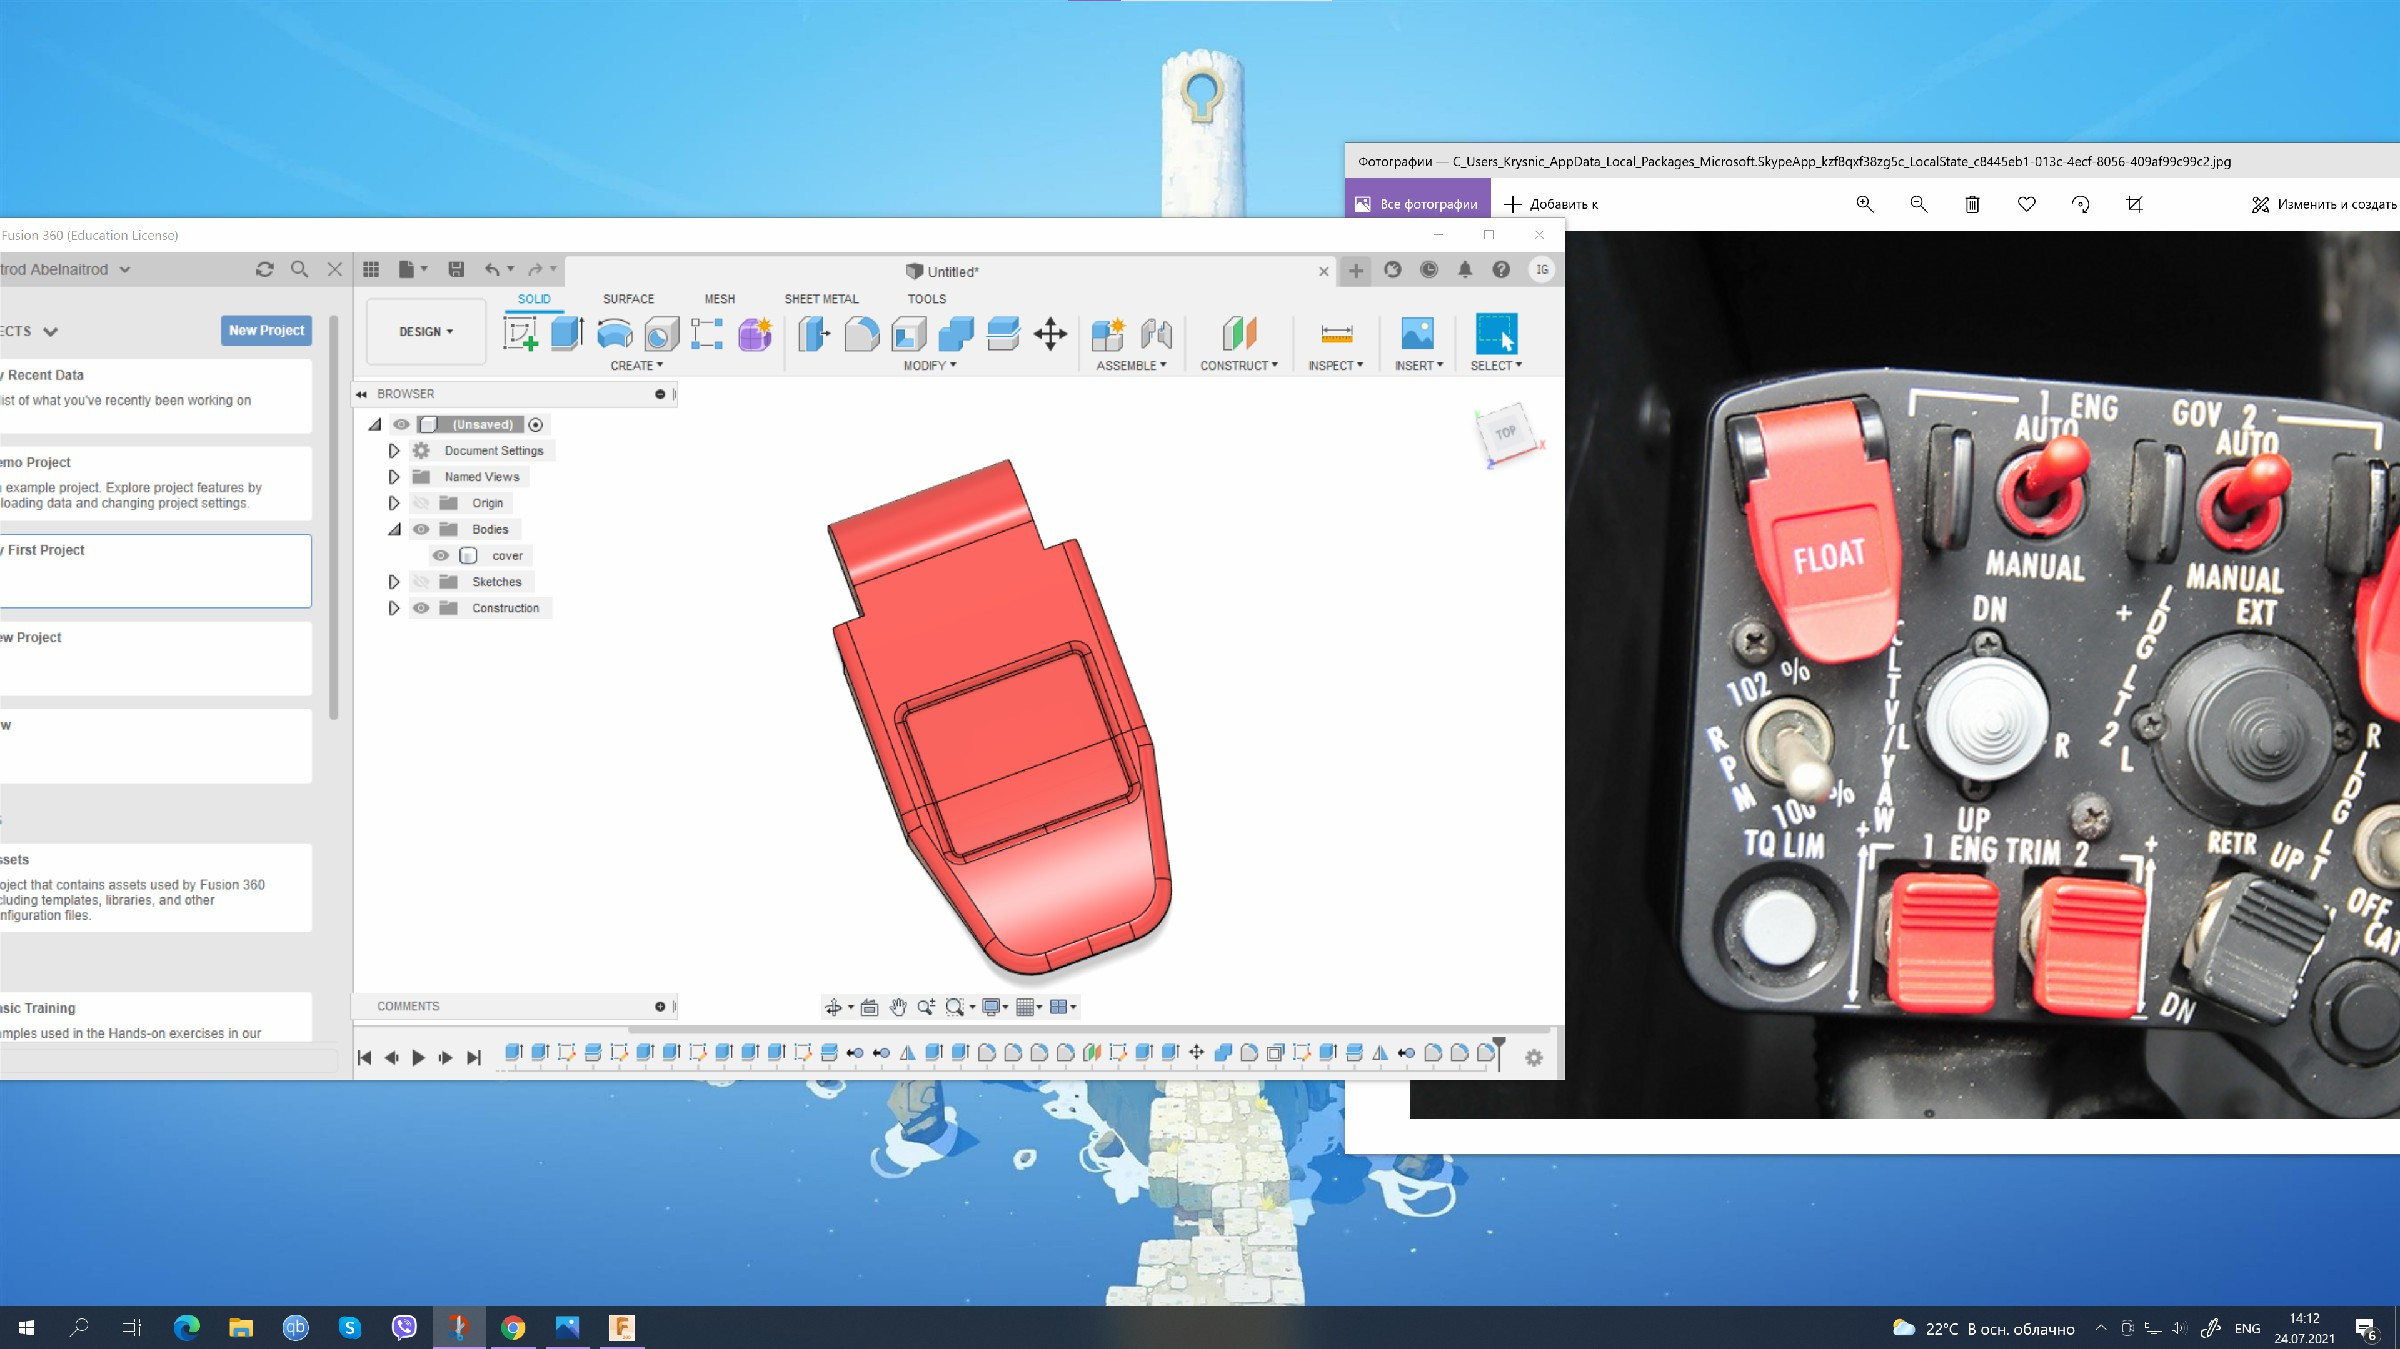Click Добавить к in Photos window
Image resolution: width=2400 pixels, height=1349 pixels.
[x=1551, y=204]
